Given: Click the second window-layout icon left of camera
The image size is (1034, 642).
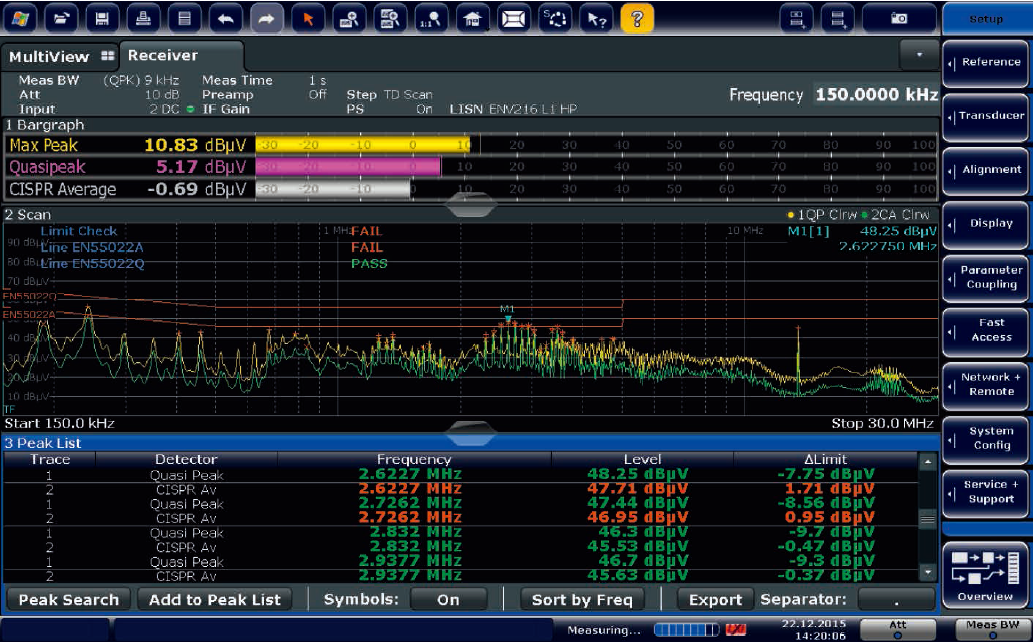Looking at the screenshot, I should pyautogui.click(x=838, y=18).
